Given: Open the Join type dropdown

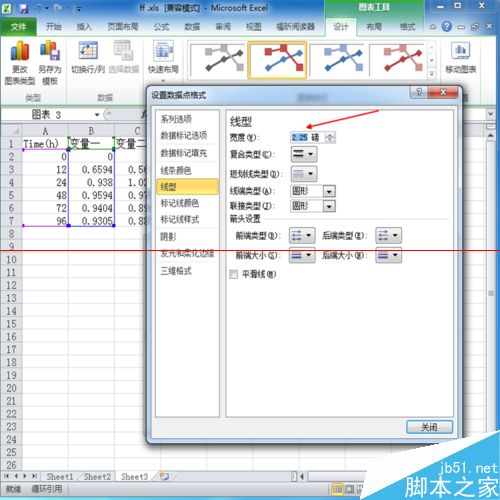Looking at the screenshot, I should tap(329, 206).
